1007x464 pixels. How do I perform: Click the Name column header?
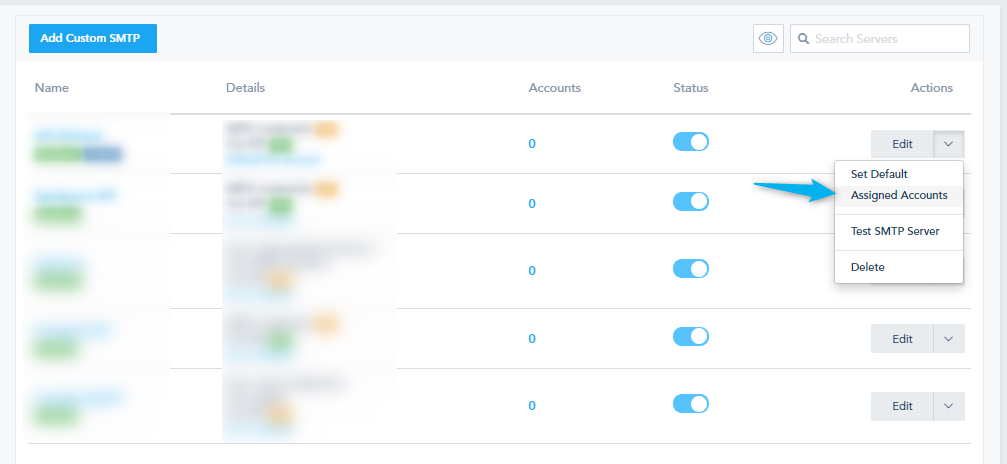point(51,88)
